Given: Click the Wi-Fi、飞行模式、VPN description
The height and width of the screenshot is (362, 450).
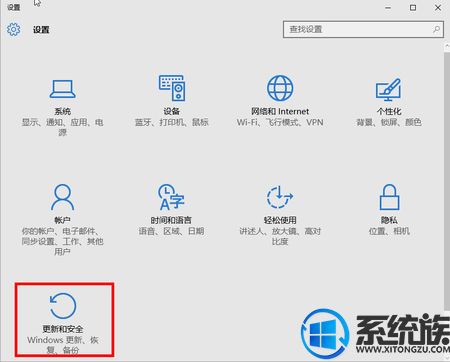Looking at the screenshot, I should pyautogui.click(x=280, y=122).
